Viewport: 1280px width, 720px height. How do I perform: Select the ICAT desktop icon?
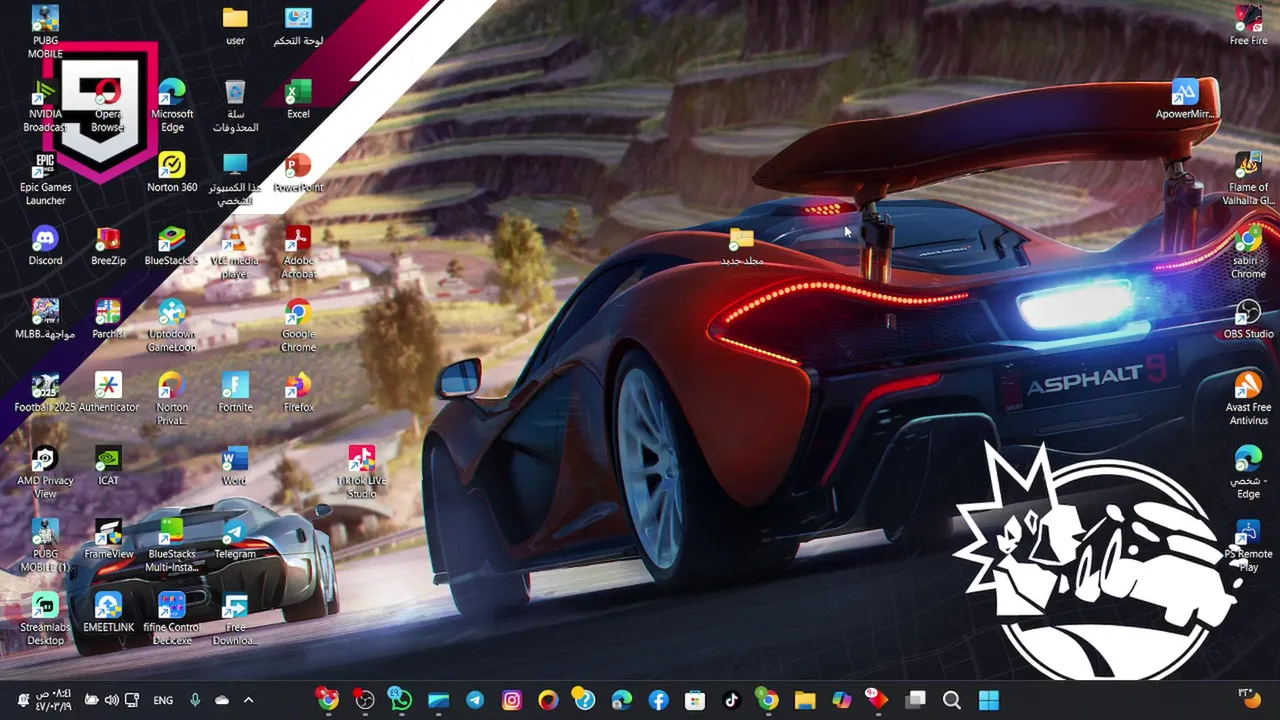click(x=108, y=466)
